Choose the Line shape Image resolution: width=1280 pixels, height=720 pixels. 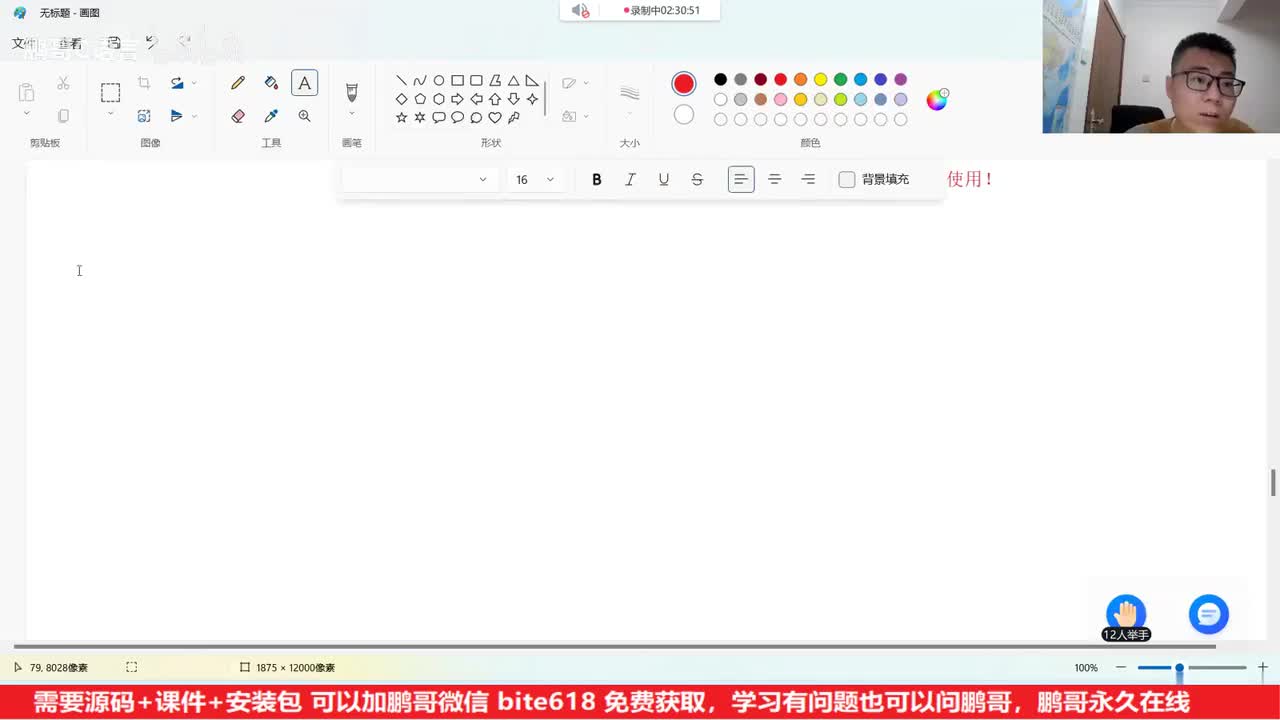click(x=401, y=81)
